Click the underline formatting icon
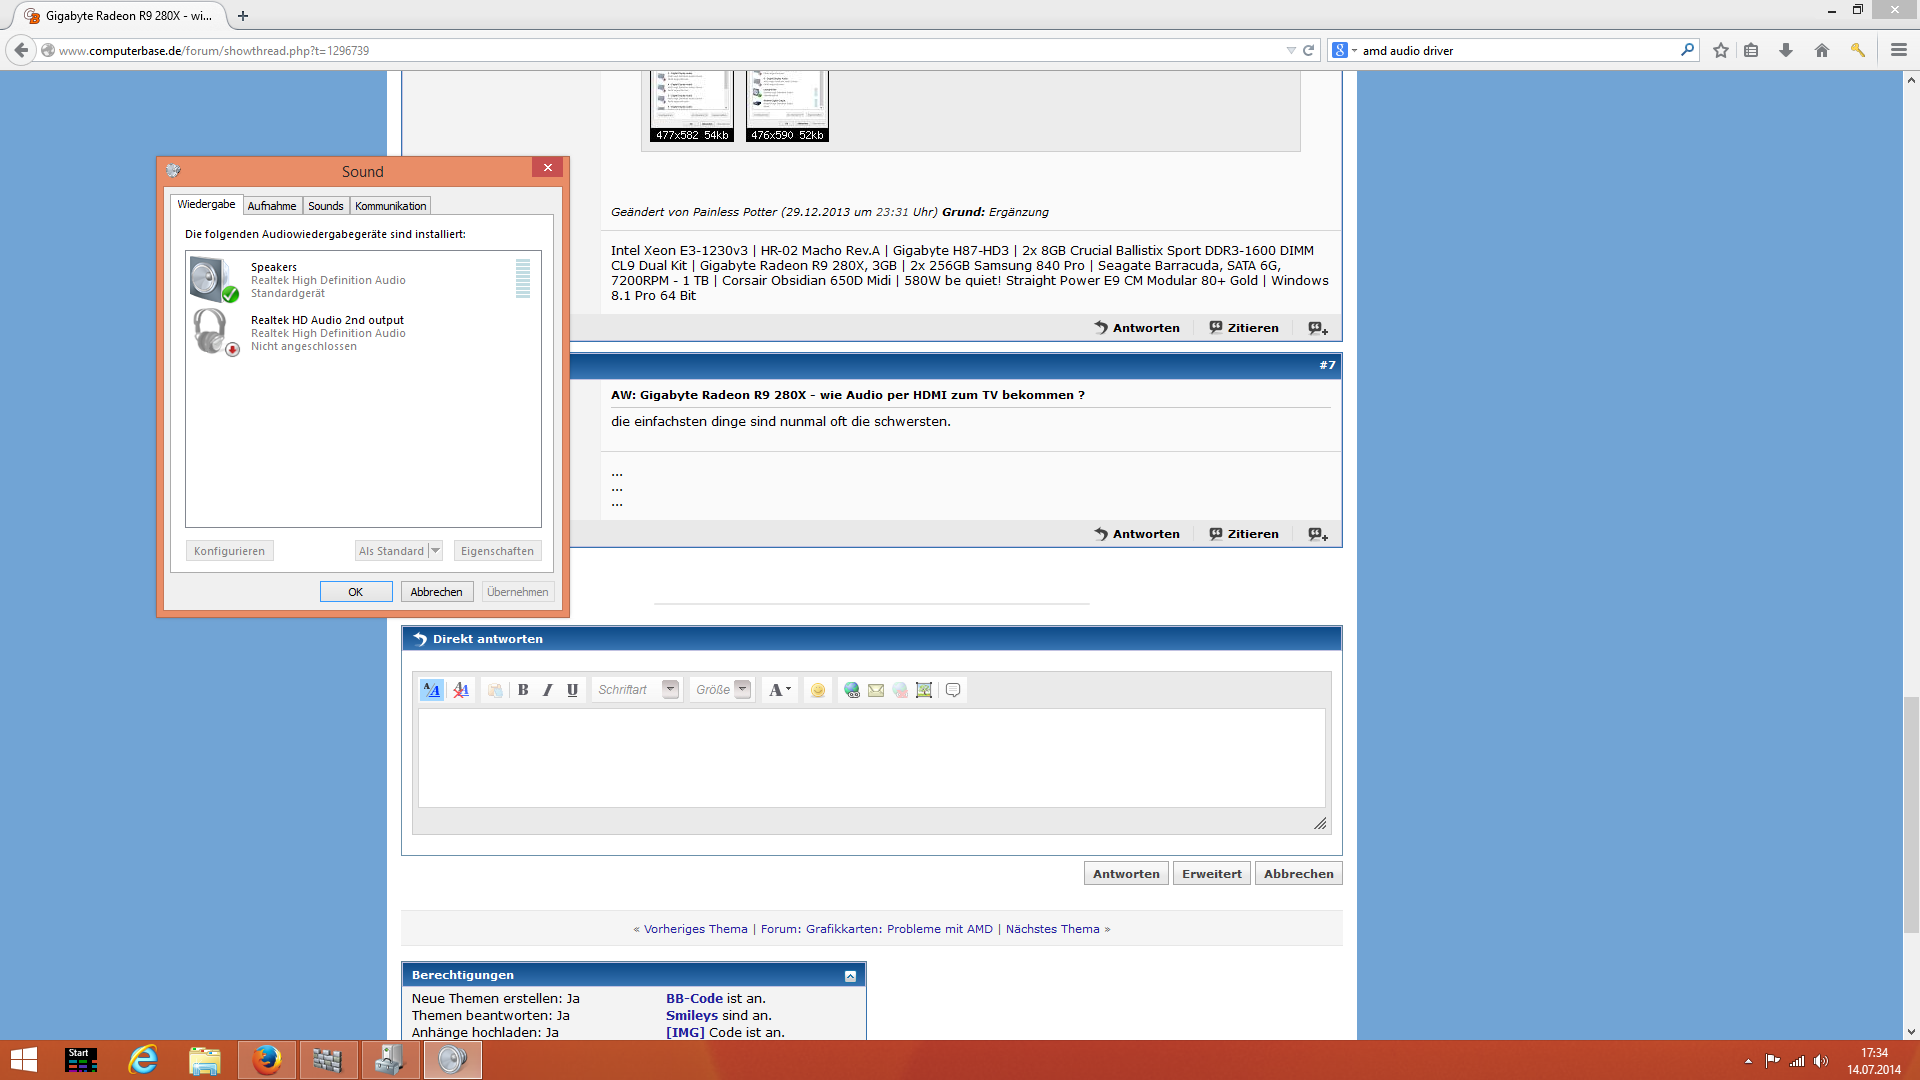This screenshot has width=1920, height=1080. click(572, 690)
